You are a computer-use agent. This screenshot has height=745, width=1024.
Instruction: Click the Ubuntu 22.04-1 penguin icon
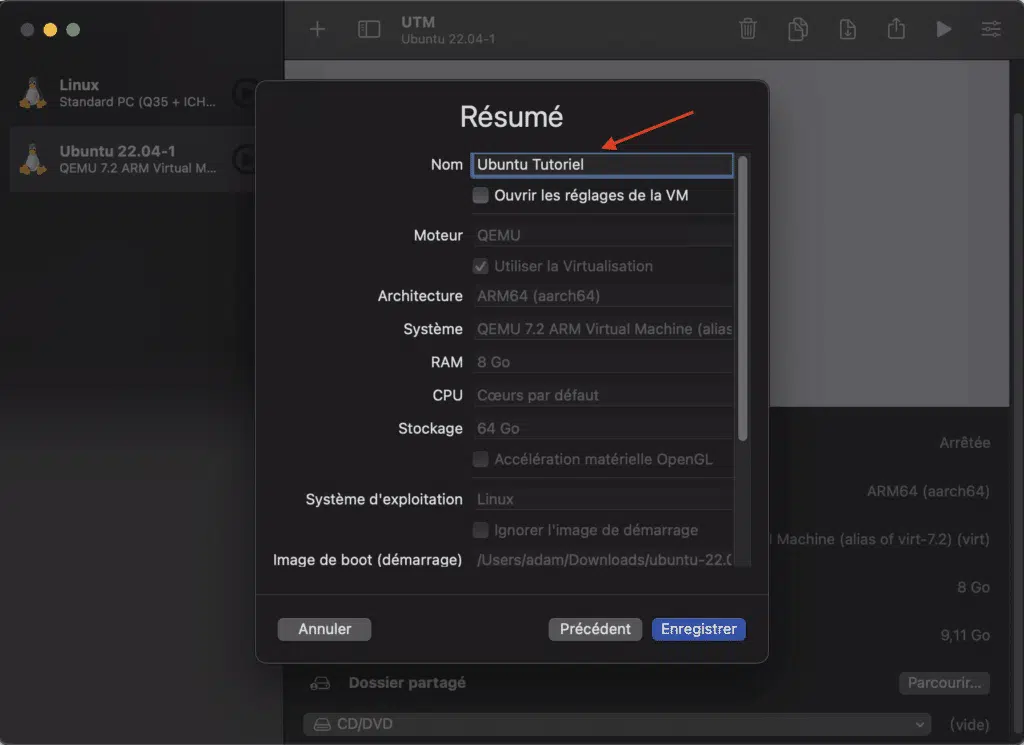tap(33, 159)
